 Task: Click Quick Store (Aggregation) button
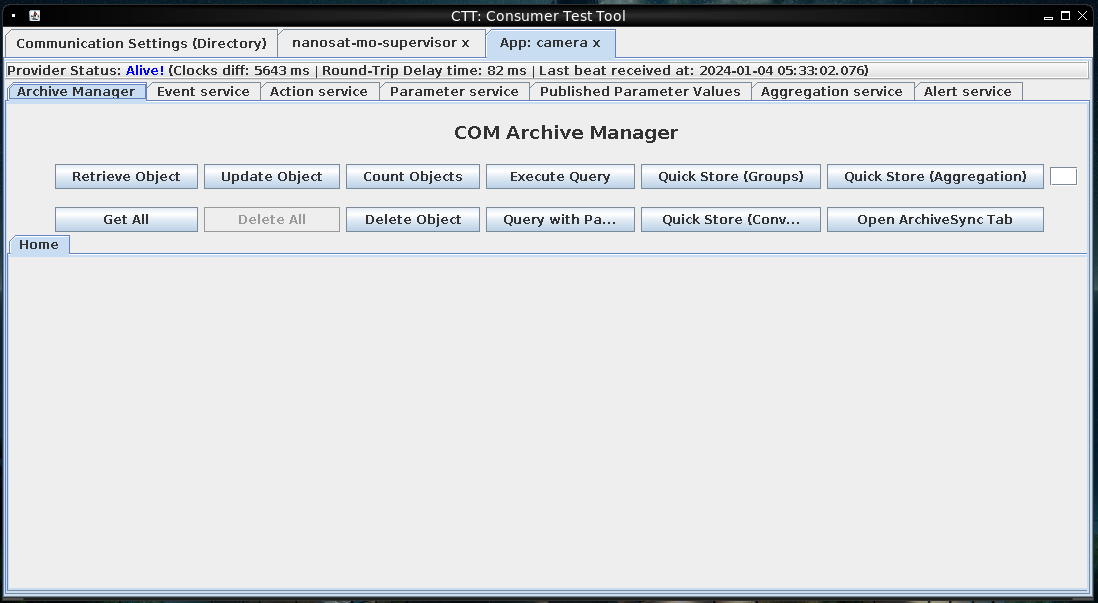tap(935, 176)
